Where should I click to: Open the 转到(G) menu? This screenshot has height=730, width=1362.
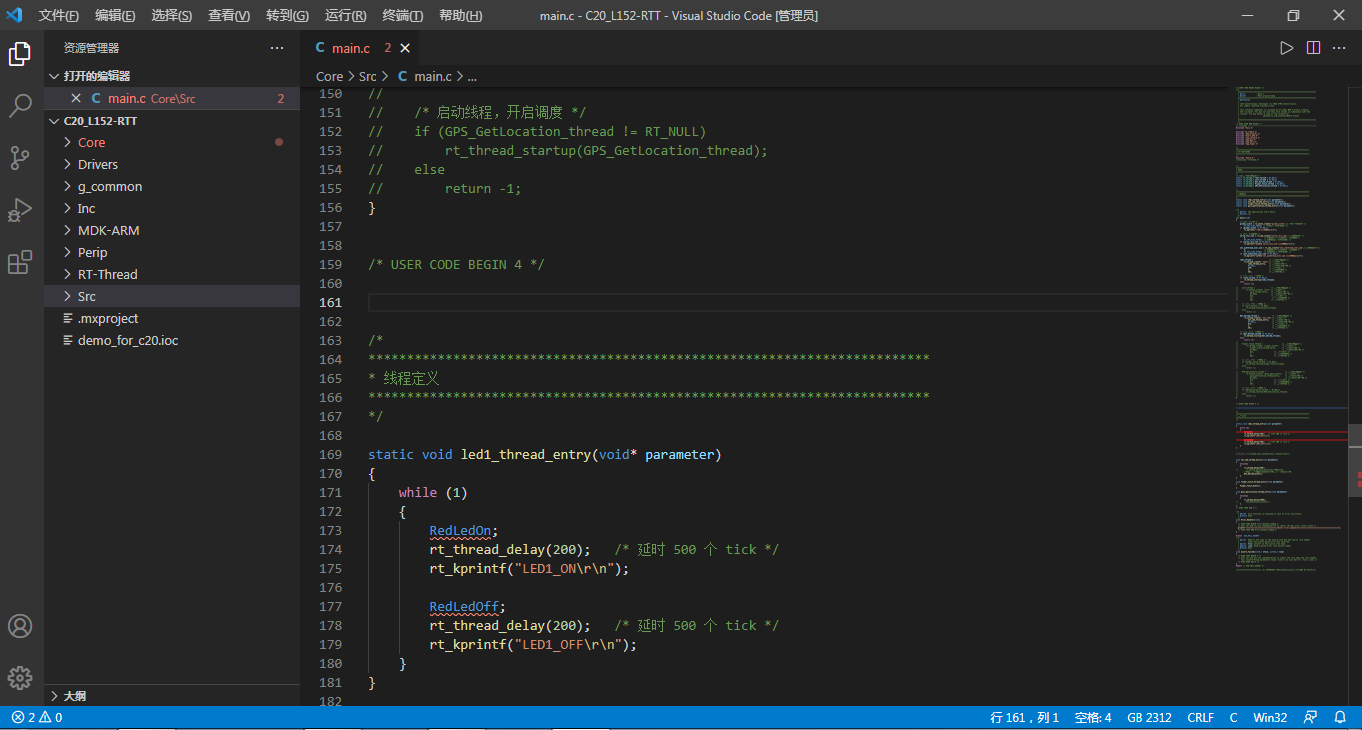click(x=287, y=16)
